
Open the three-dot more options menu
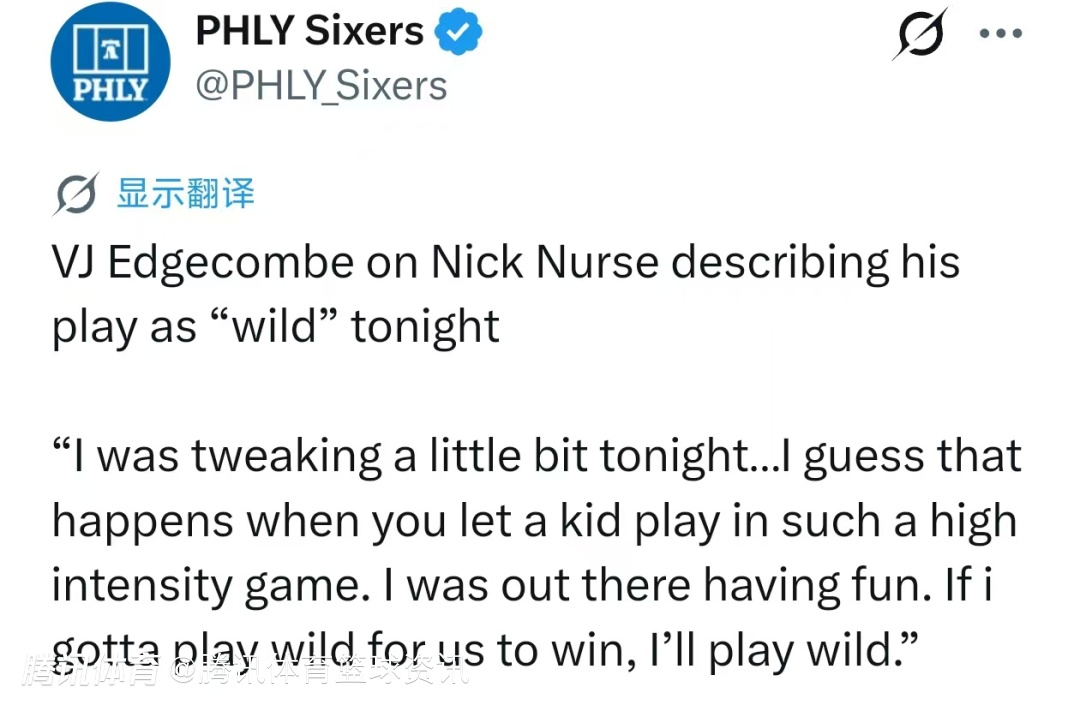tap(1000, 34)
